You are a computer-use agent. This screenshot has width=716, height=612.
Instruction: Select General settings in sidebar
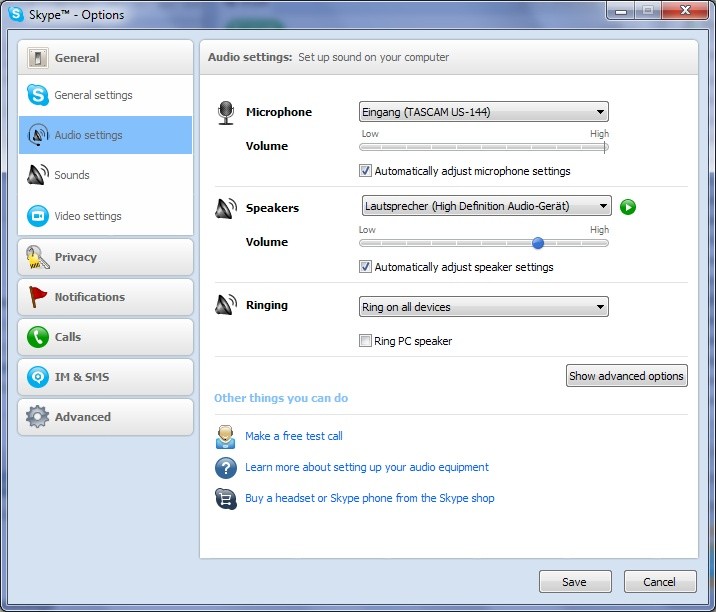(105, 95)
